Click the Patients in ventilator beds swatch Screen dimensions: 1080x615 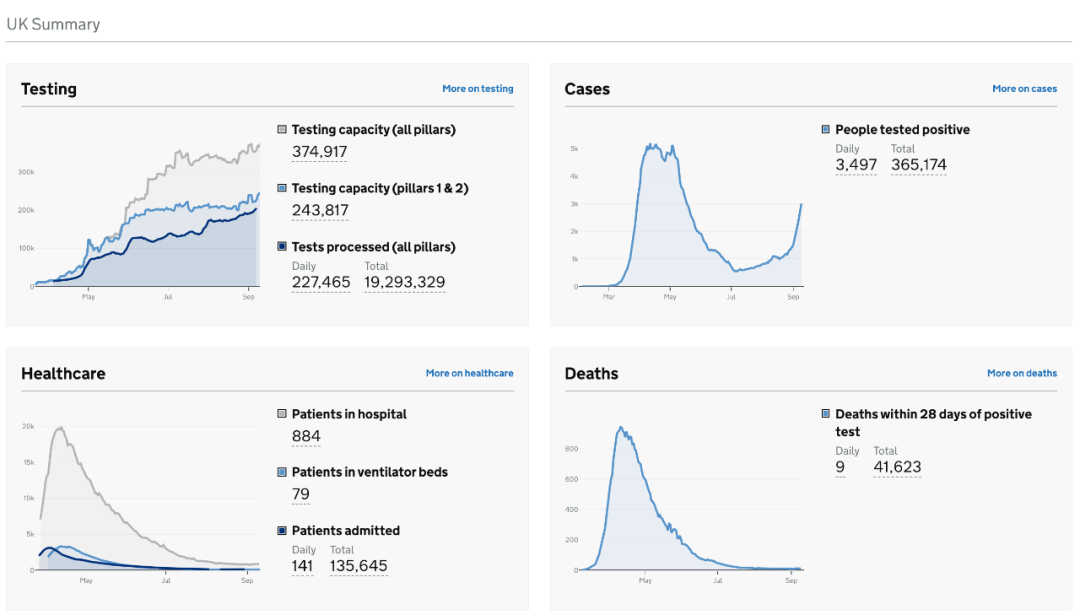click(x=282, y=472)
